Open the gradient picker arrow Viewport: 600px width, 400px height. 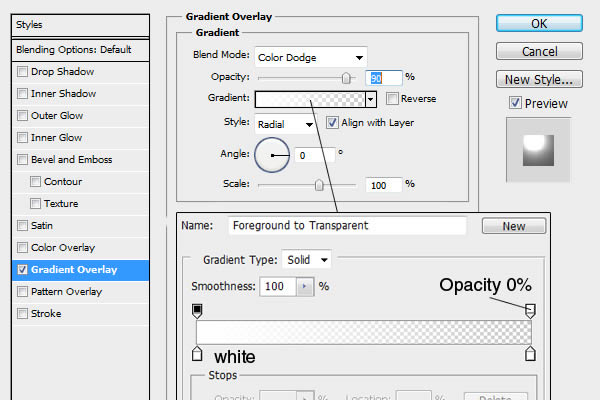tap(370, 99)
